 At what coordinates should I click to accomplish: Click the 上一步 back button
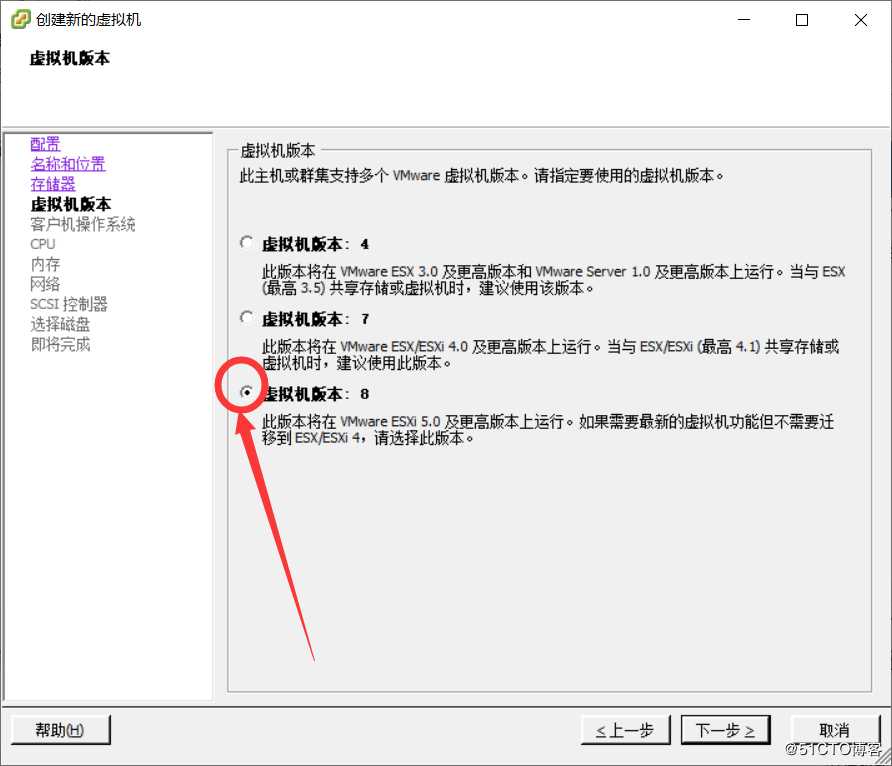point(625,730)
